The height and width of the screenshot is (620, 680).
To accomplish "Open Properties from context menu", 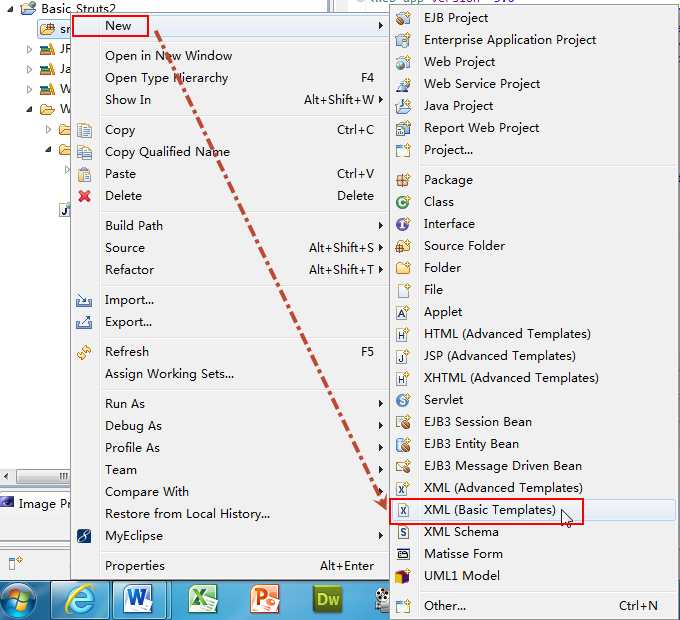I will (135, 566).
